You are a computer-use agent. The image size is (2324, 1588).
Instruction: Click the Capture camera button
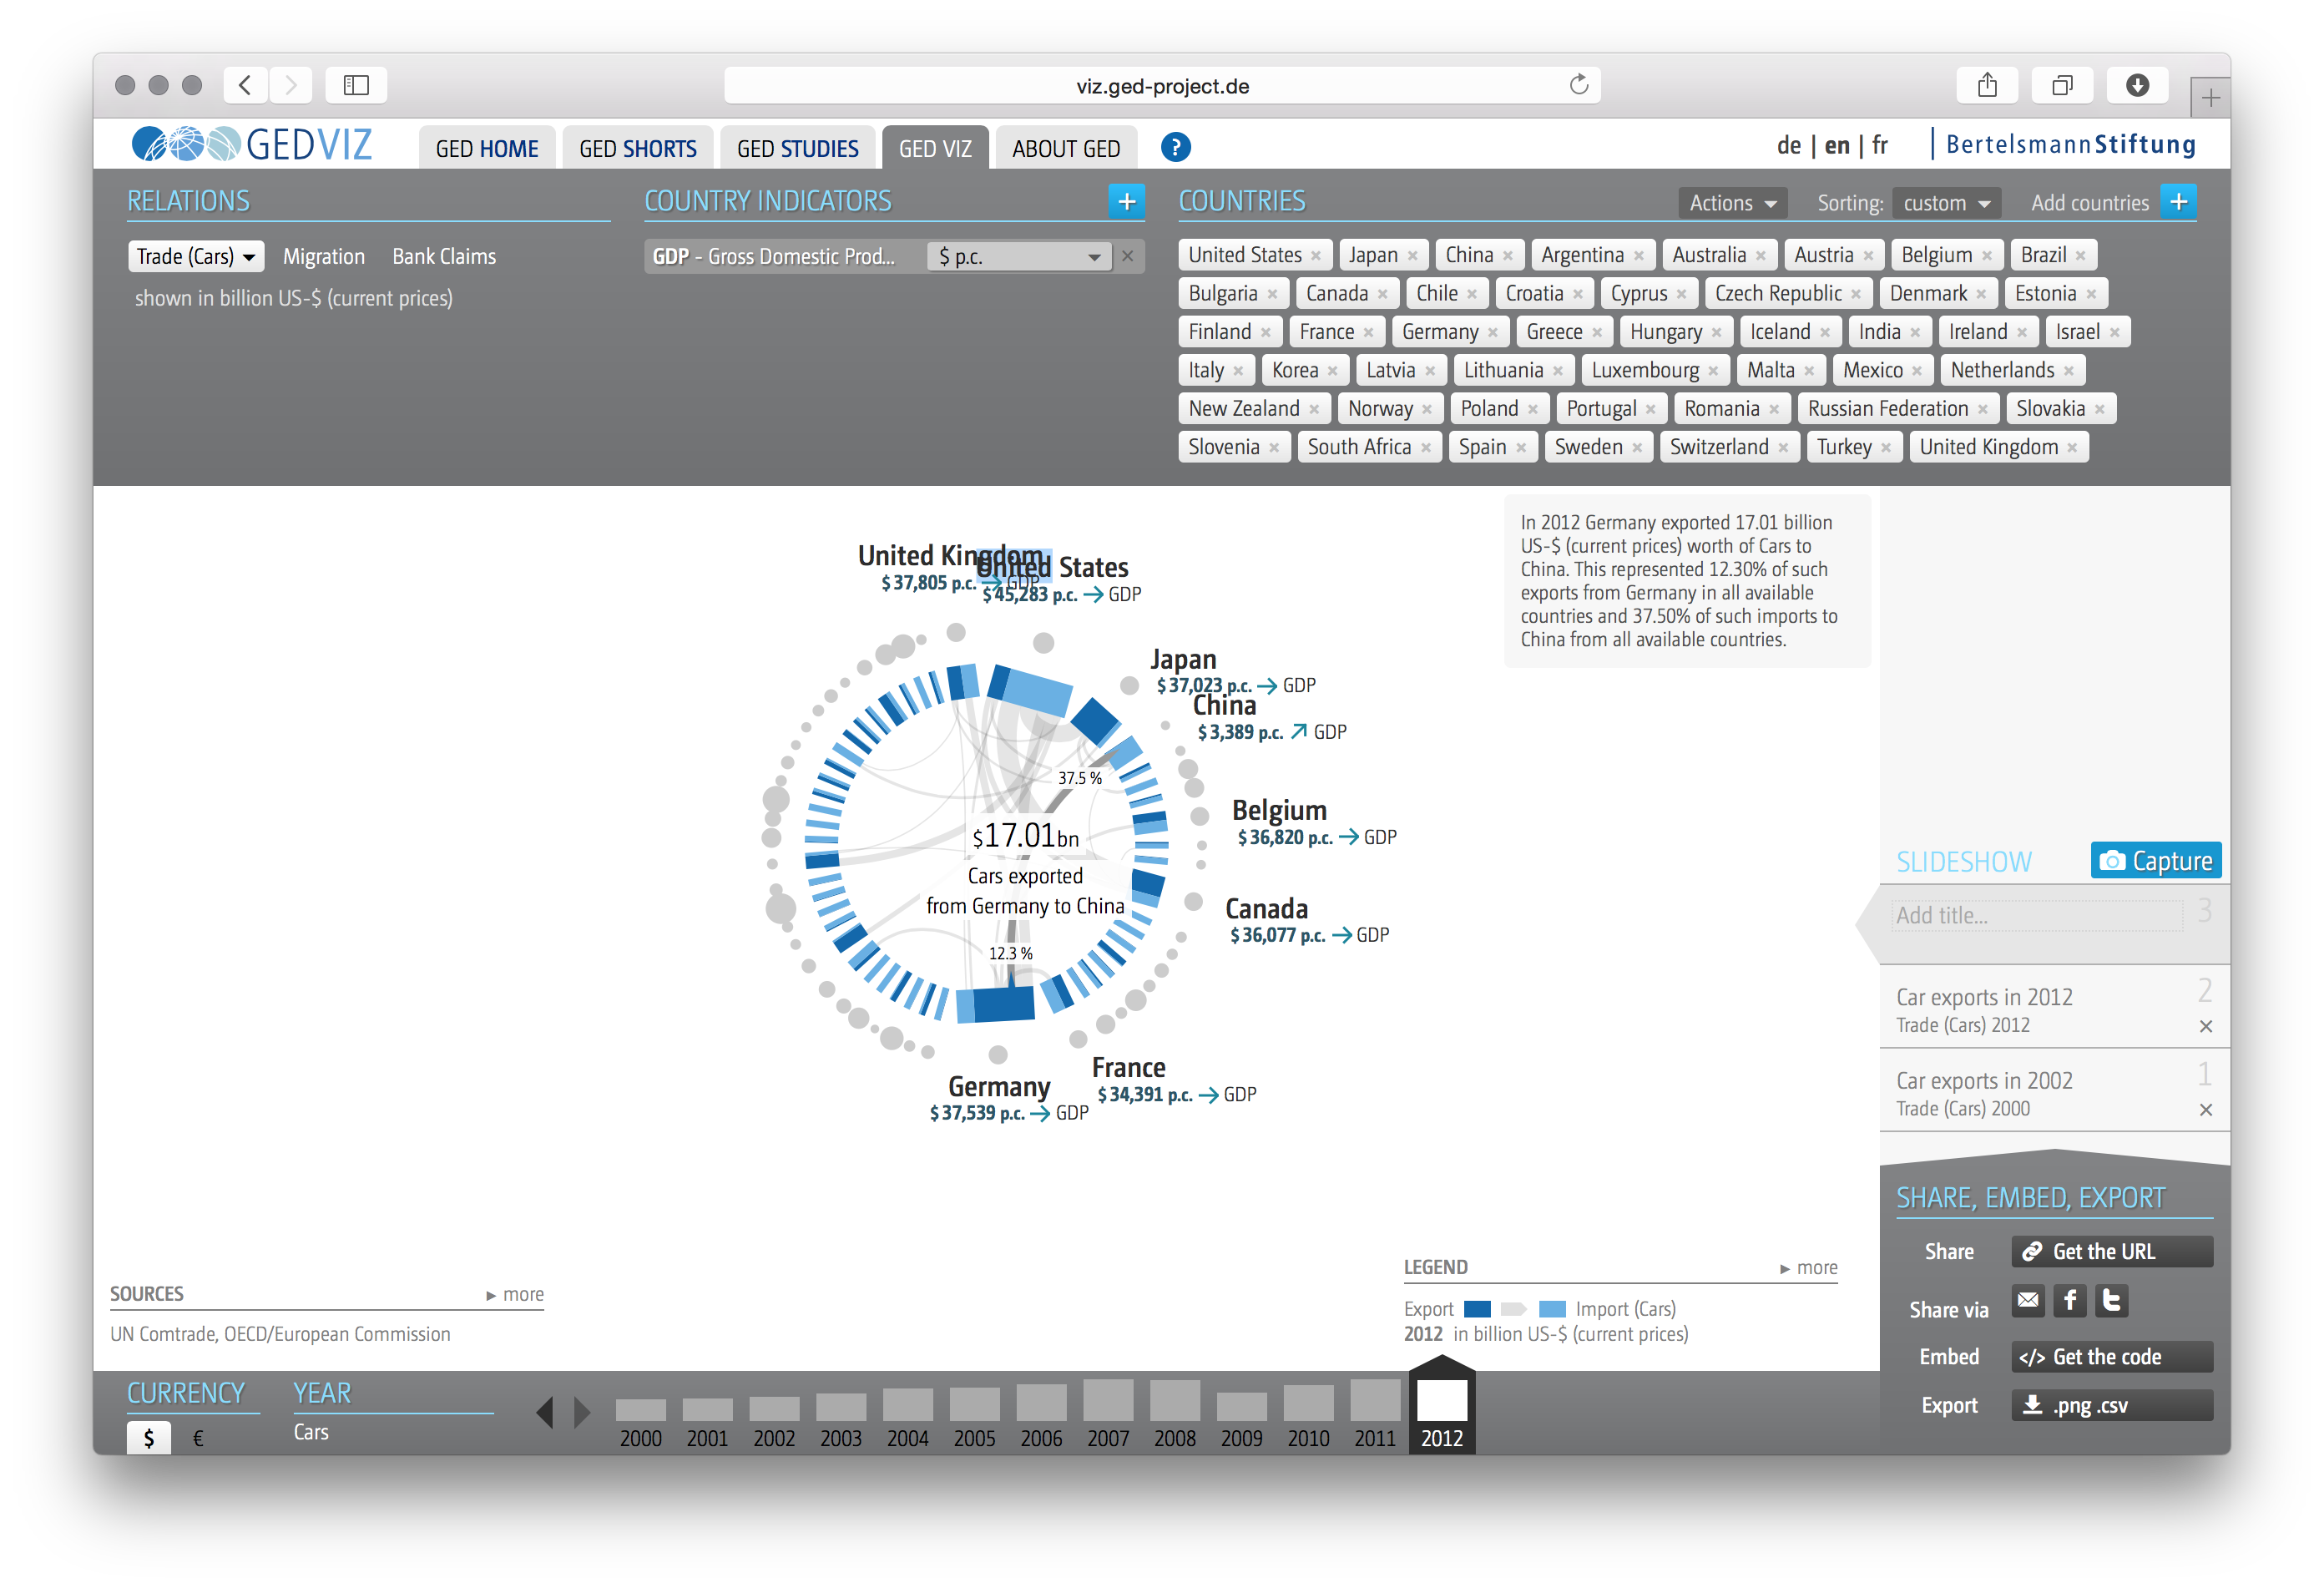[x=2155, y=861]
